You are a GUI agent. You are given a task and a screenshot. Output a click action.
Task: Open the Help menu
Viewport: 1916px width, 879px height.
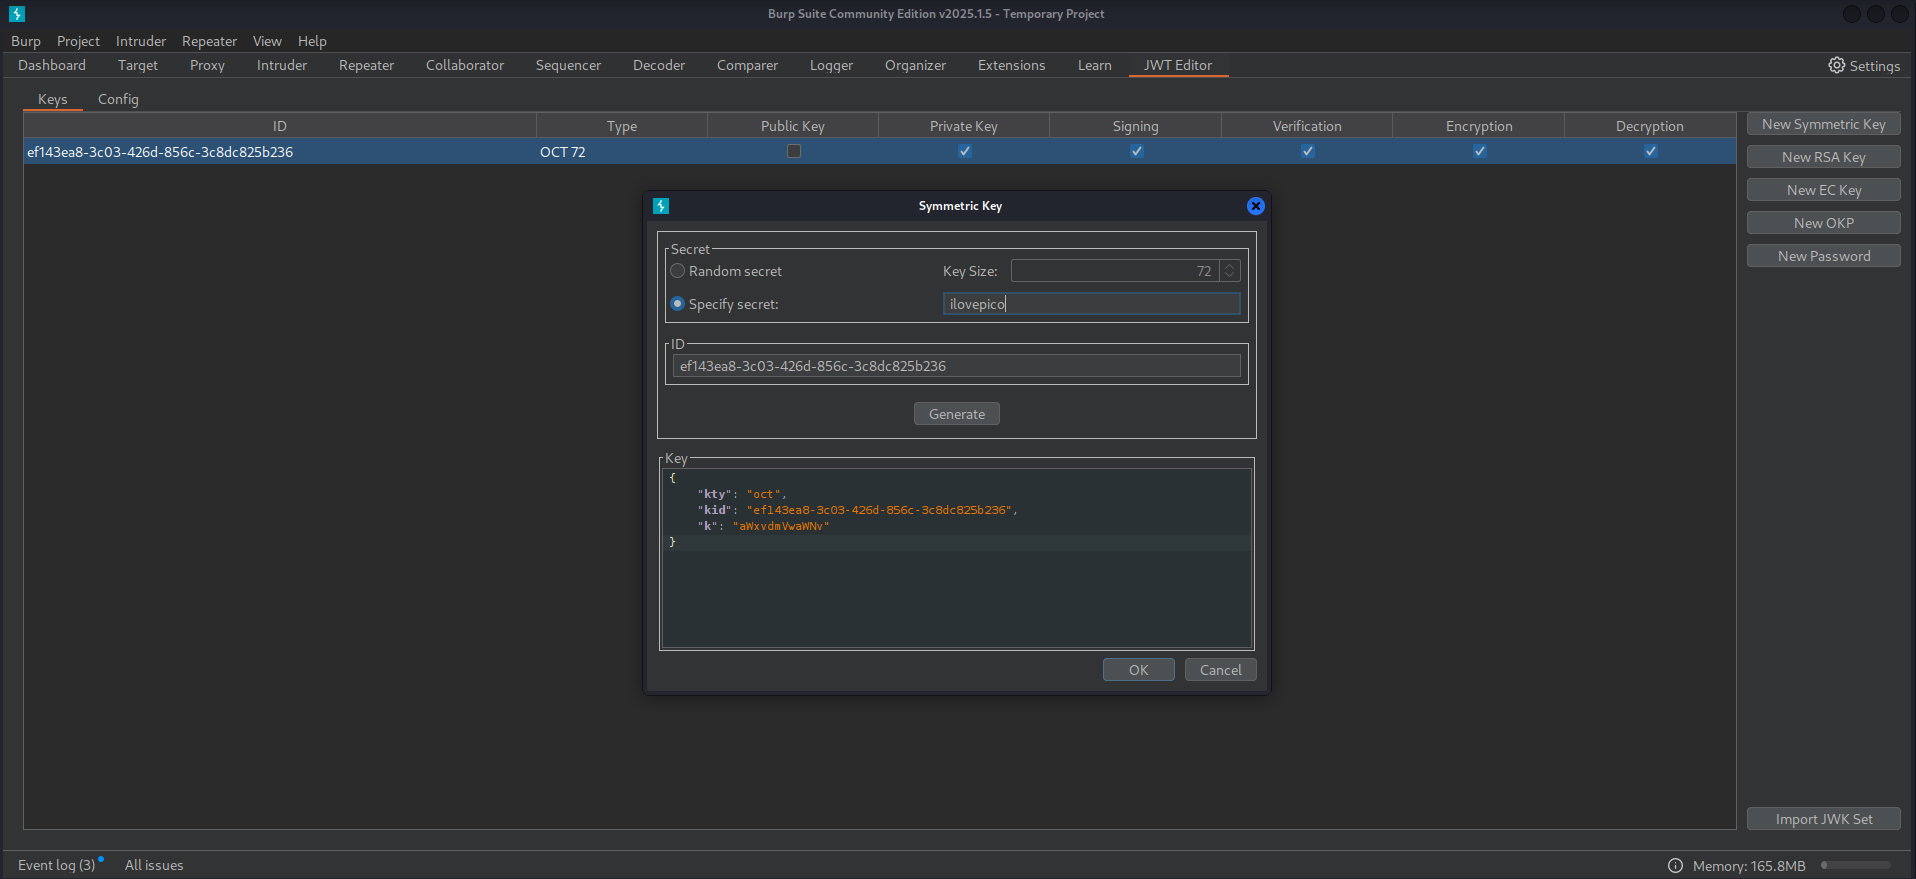click(312, 41)
